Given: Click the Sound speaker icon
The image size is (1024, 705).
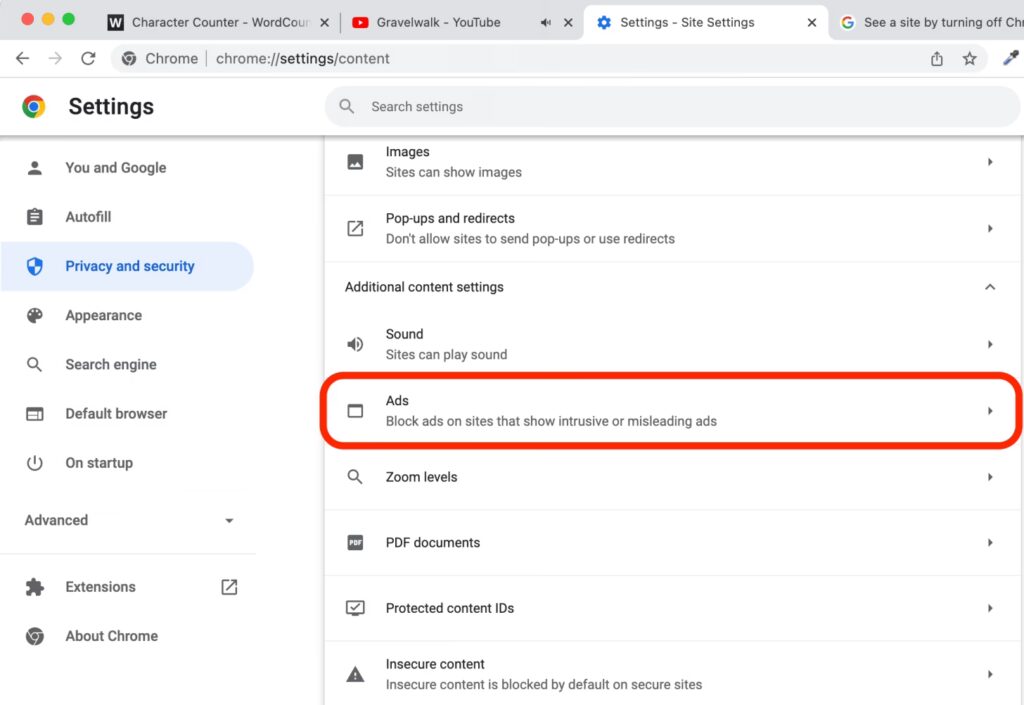Looking at the screenshot, I should (355, 344).
